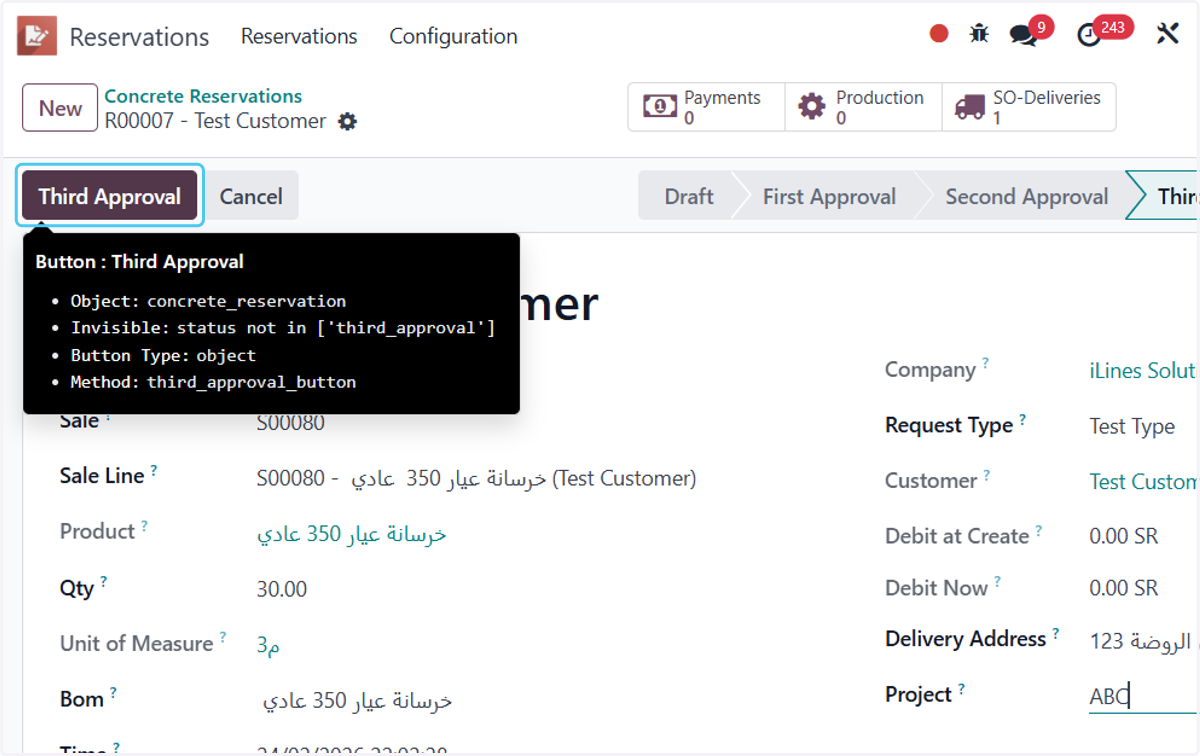Viewport: 1200px width, 756px height.
Task: Open messages chat icon with badge 9
Action: 1024,35
